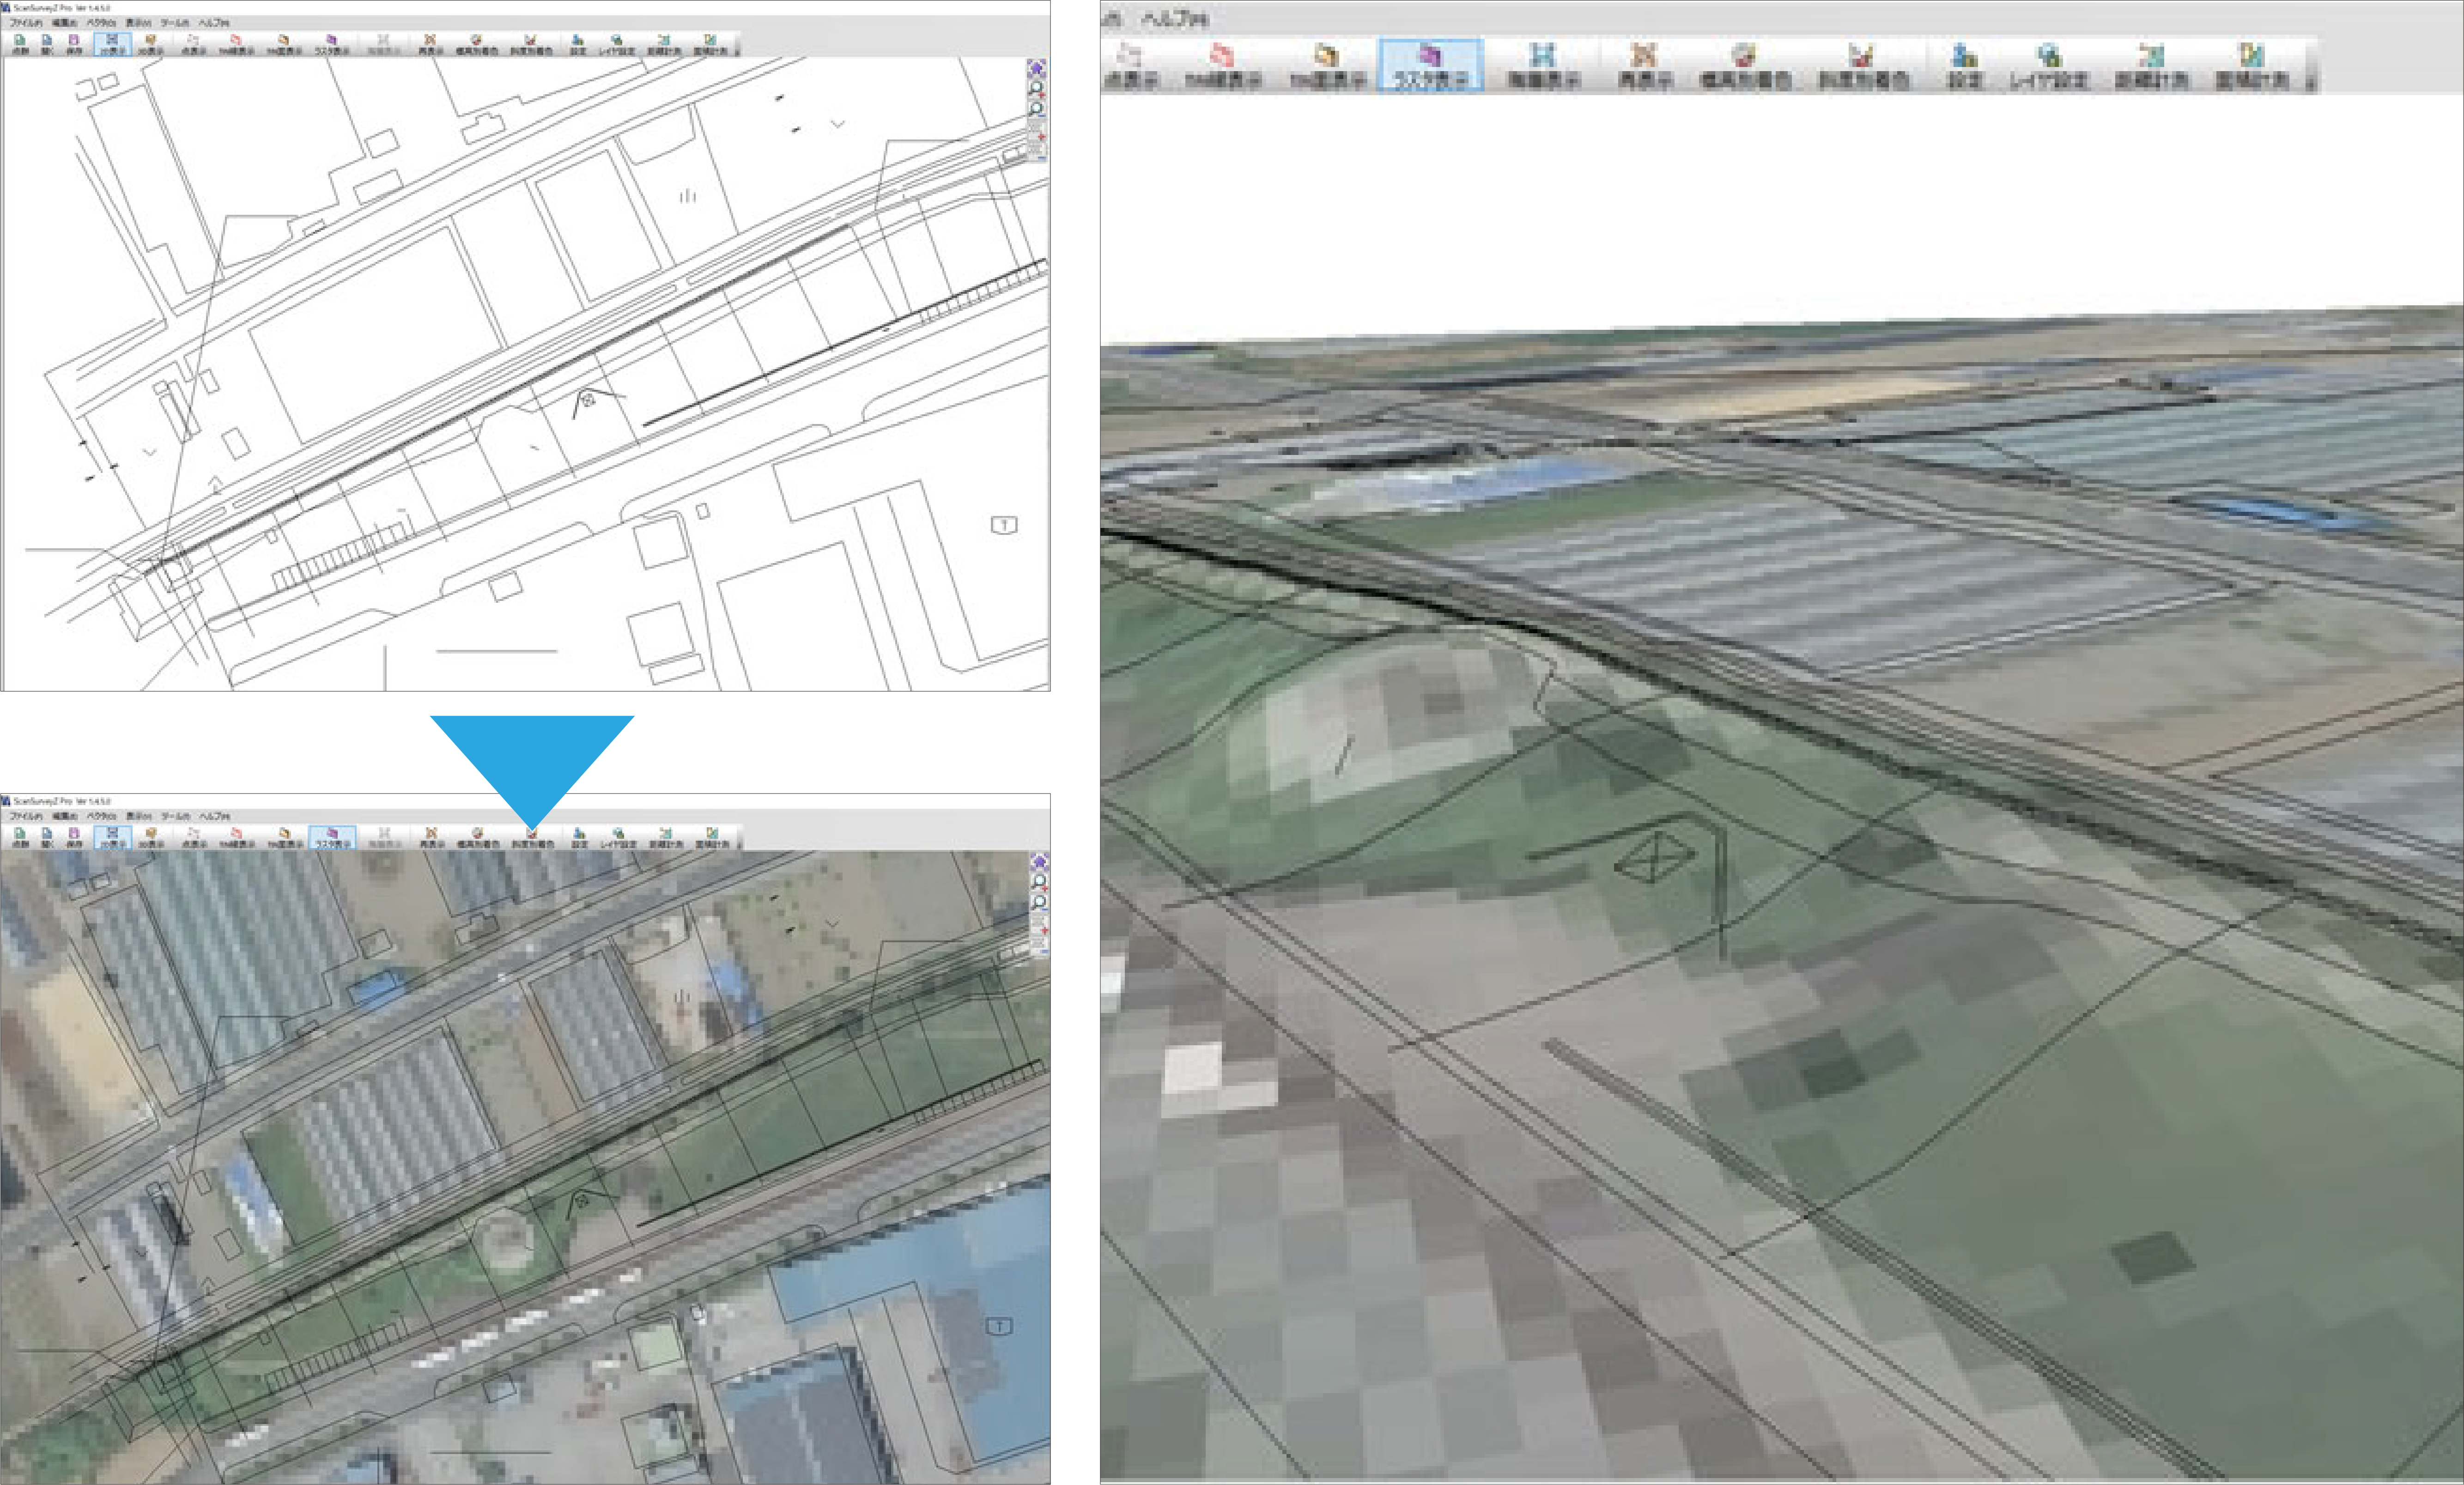
Task: Toggle 3D表示 in top-left window toolbar
Action: coord(150,44)
